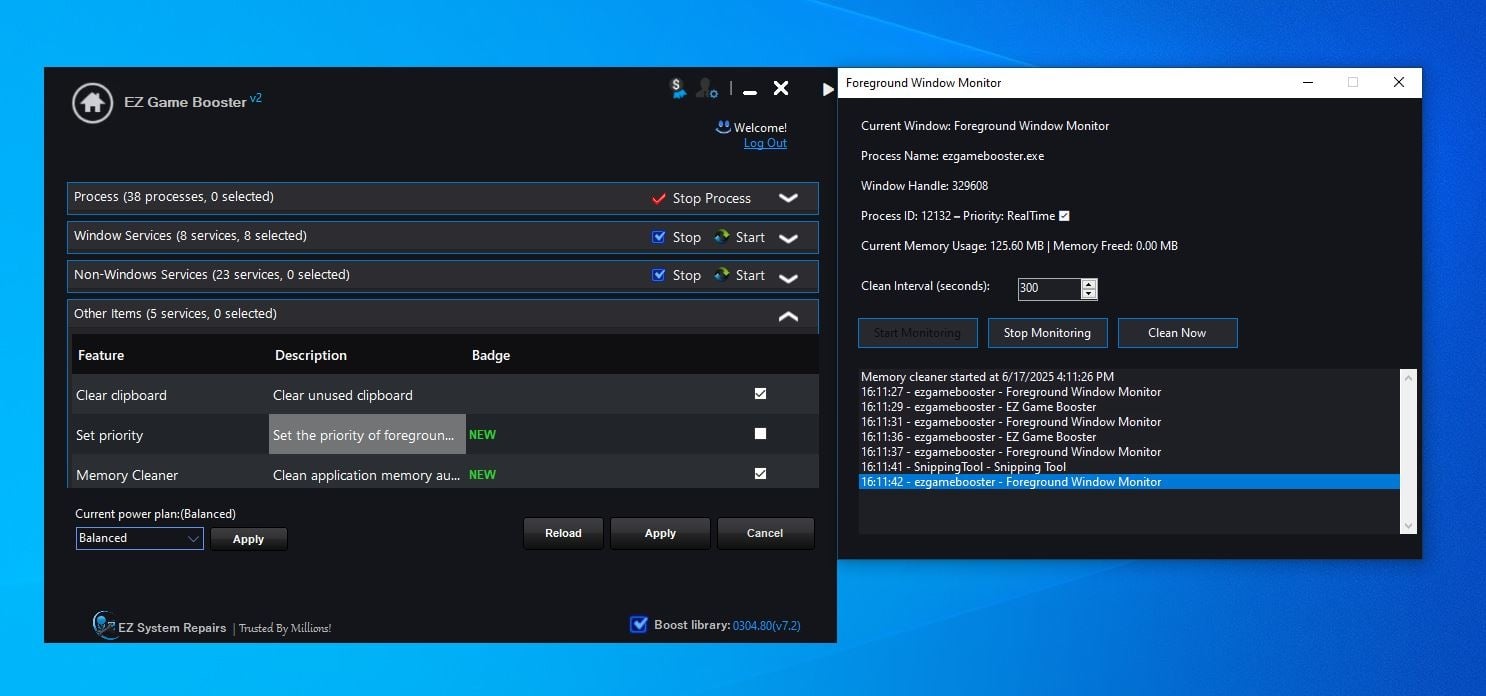Viewport: 1486px width, 696px height.
Task: Click the Window Handle: 329608 label
Action: pos(924,186)
